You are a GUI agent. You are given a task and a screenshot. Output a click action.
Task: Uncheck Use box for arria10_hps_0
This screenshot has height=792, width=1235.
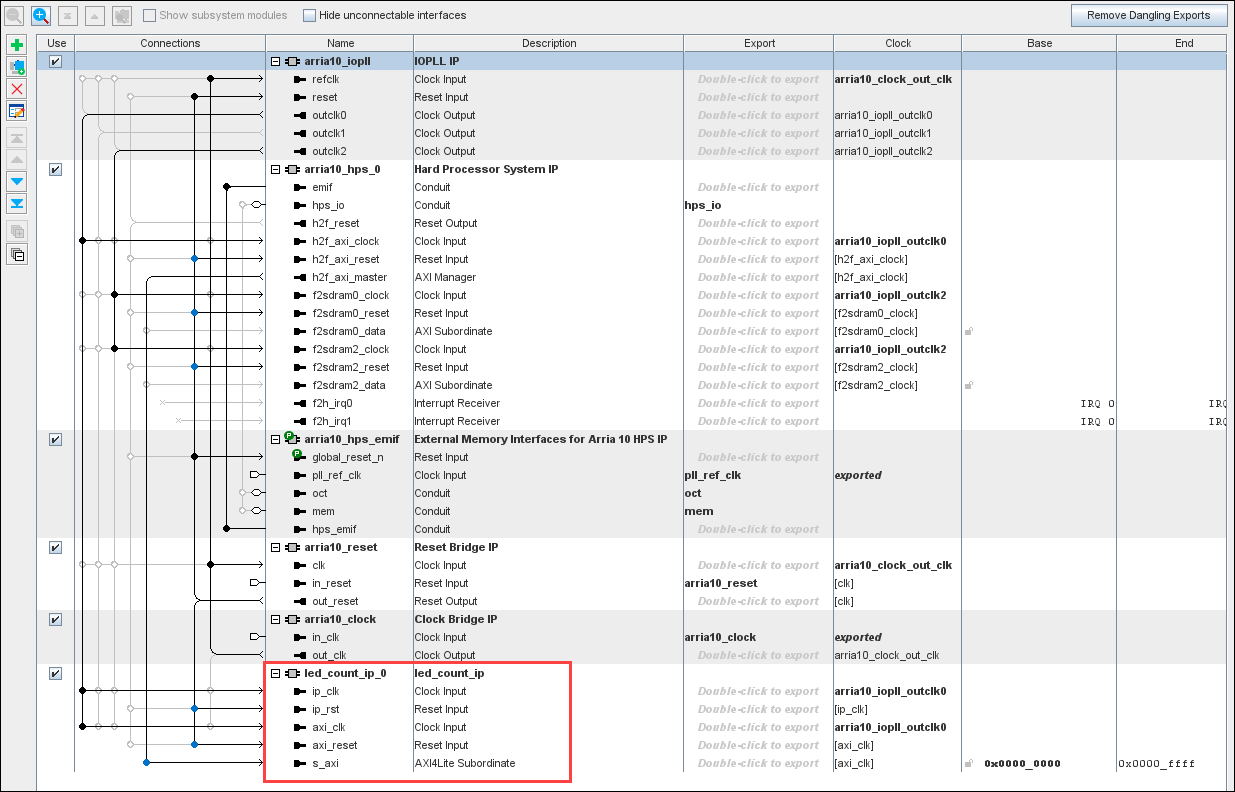55,169
